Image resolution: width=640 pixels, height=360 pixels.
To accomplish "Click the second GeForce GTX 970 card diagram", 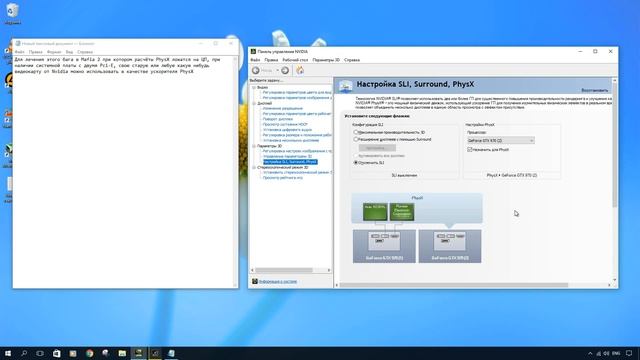I will (x=450, y=246).
